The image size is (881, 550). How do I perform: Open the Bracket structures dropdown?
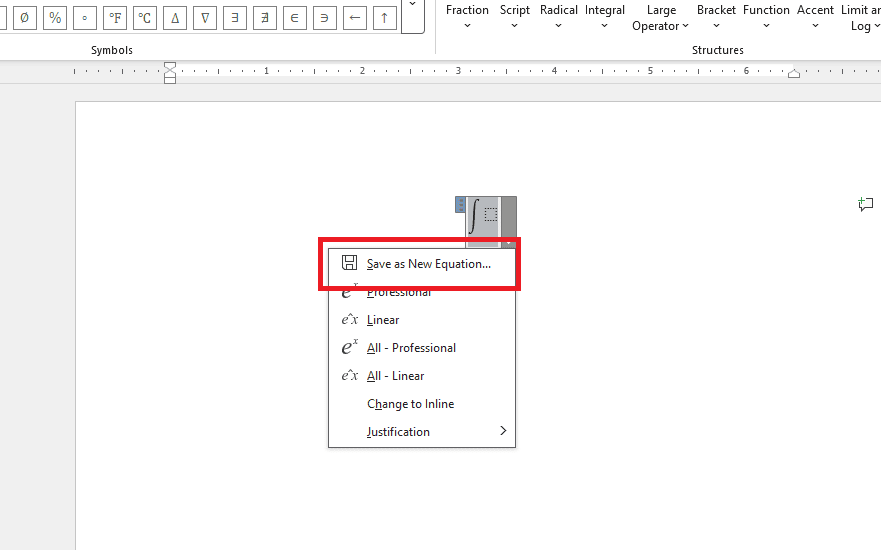716,17
